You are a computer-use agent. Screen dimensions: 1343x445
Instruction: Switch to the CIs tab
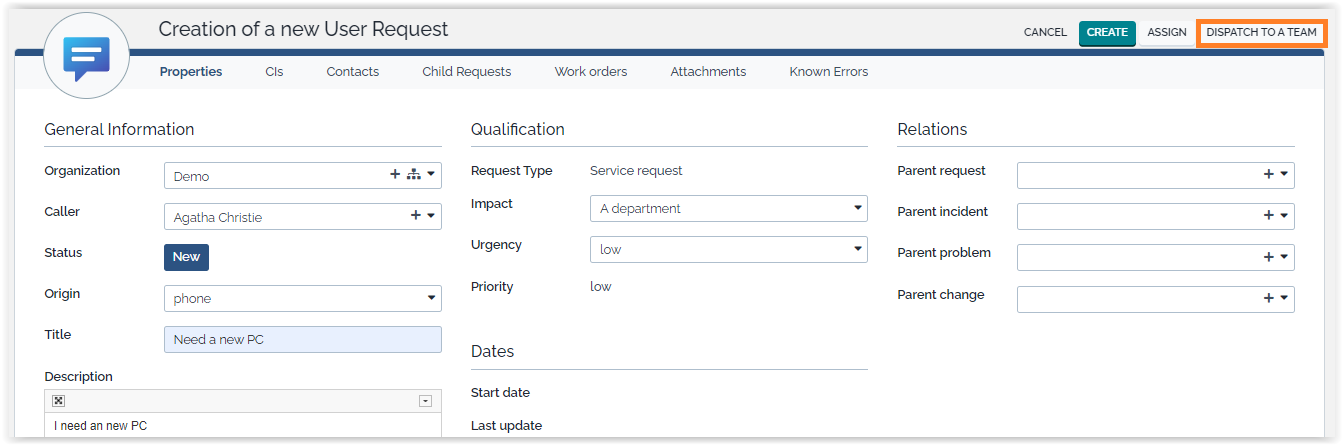274,72
